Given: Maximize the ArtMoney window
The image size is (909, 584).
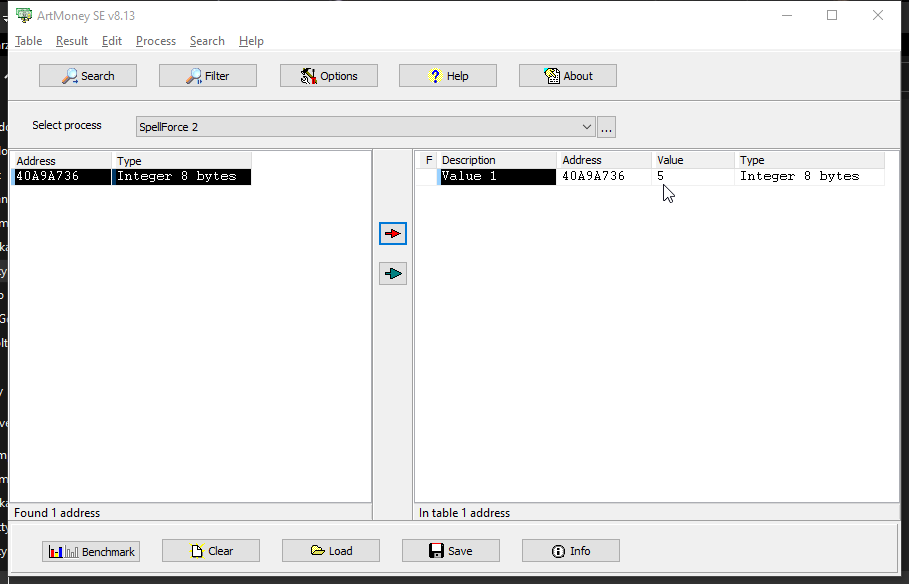Looking at the screenshot, I should point(832,16).
